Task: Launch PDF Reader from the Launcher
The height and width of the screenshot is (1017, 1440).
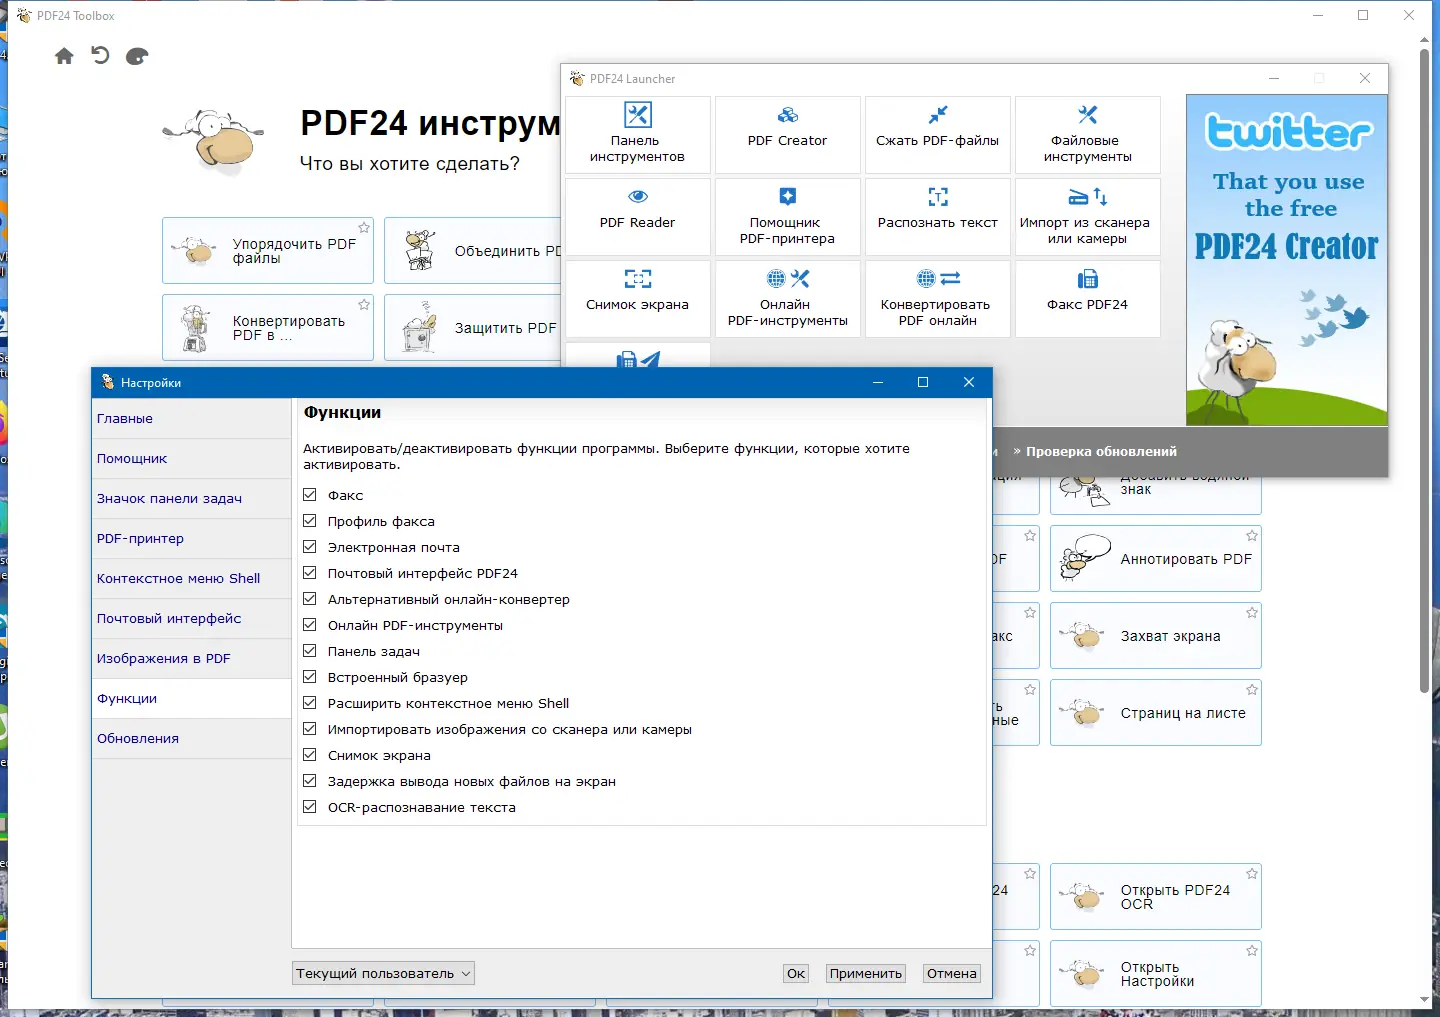Action: tap(638, 217)
